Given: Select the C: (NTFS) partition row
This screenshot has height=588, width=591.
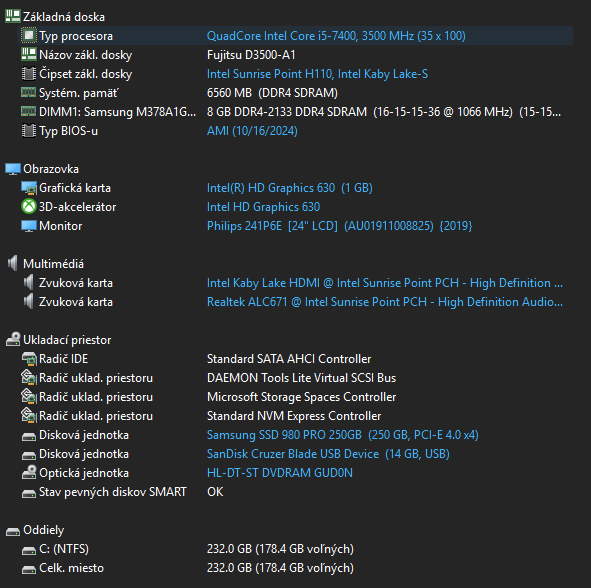Looking at the screenshot, I should tap(295, 548).
